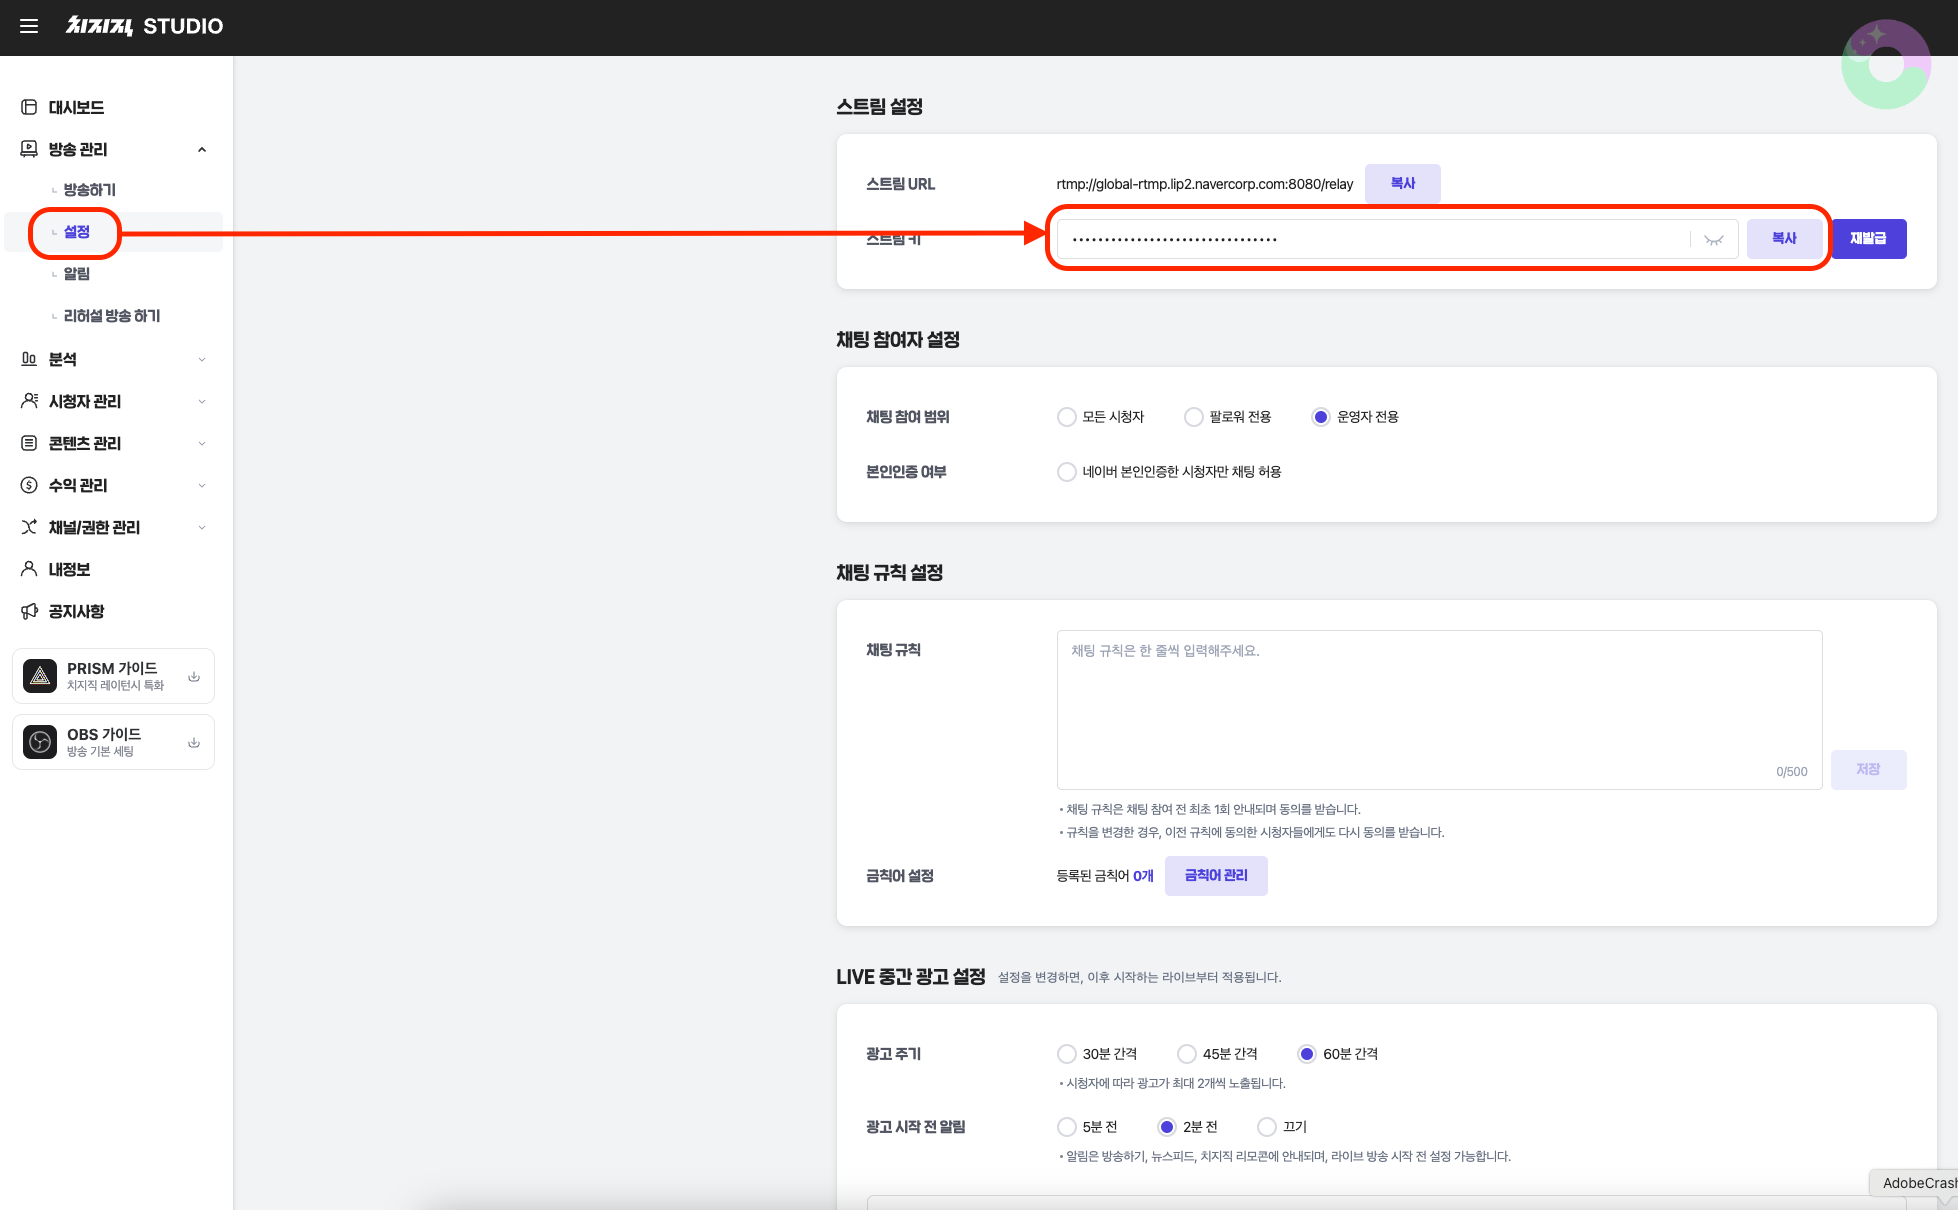Select 모든 시청자 chat range option

[x=1067, y=417]
